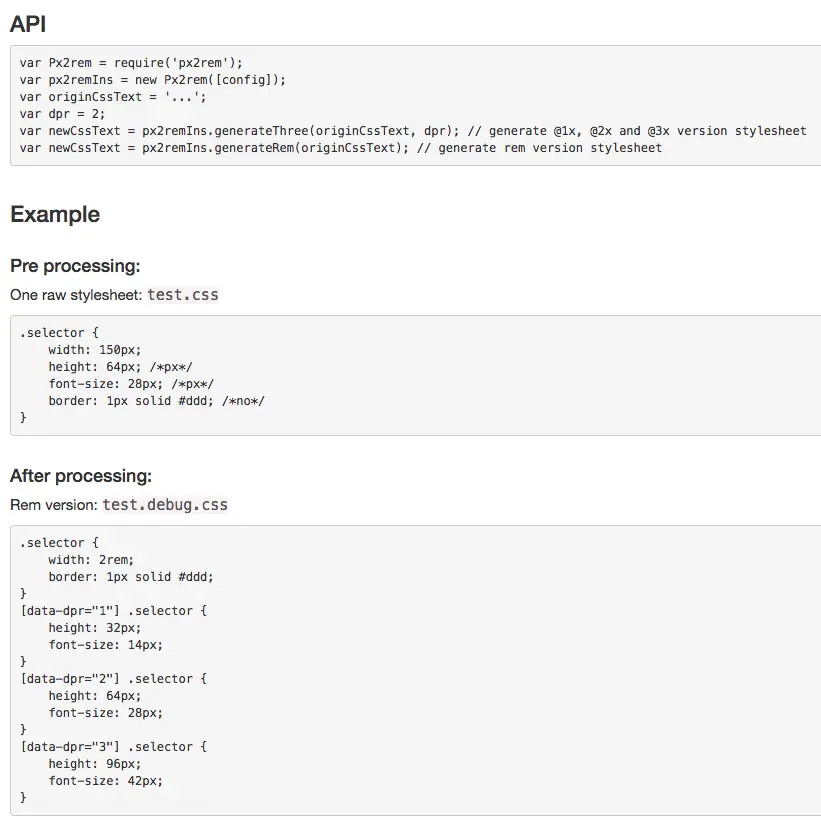The height and width of the screenshot is (826, 821).
Task: Click the inline code "test.css"
Action: pyautogui.click(x=183, y=295)
